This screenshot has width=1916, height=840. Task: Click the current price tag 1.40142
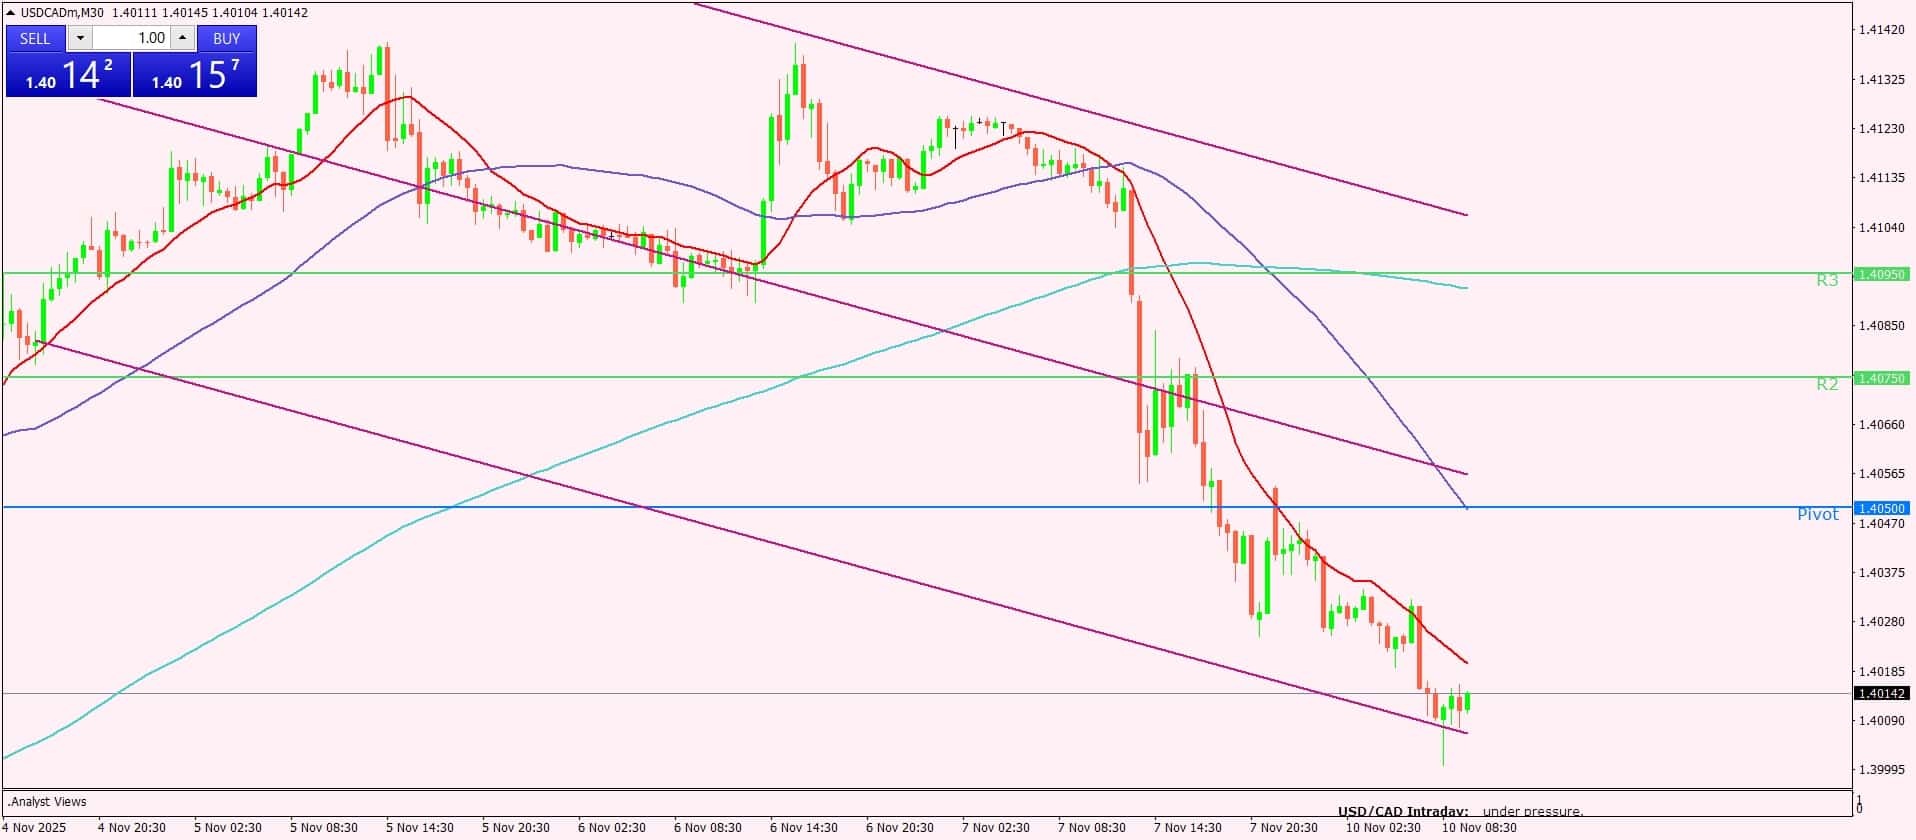point(1881,693)
